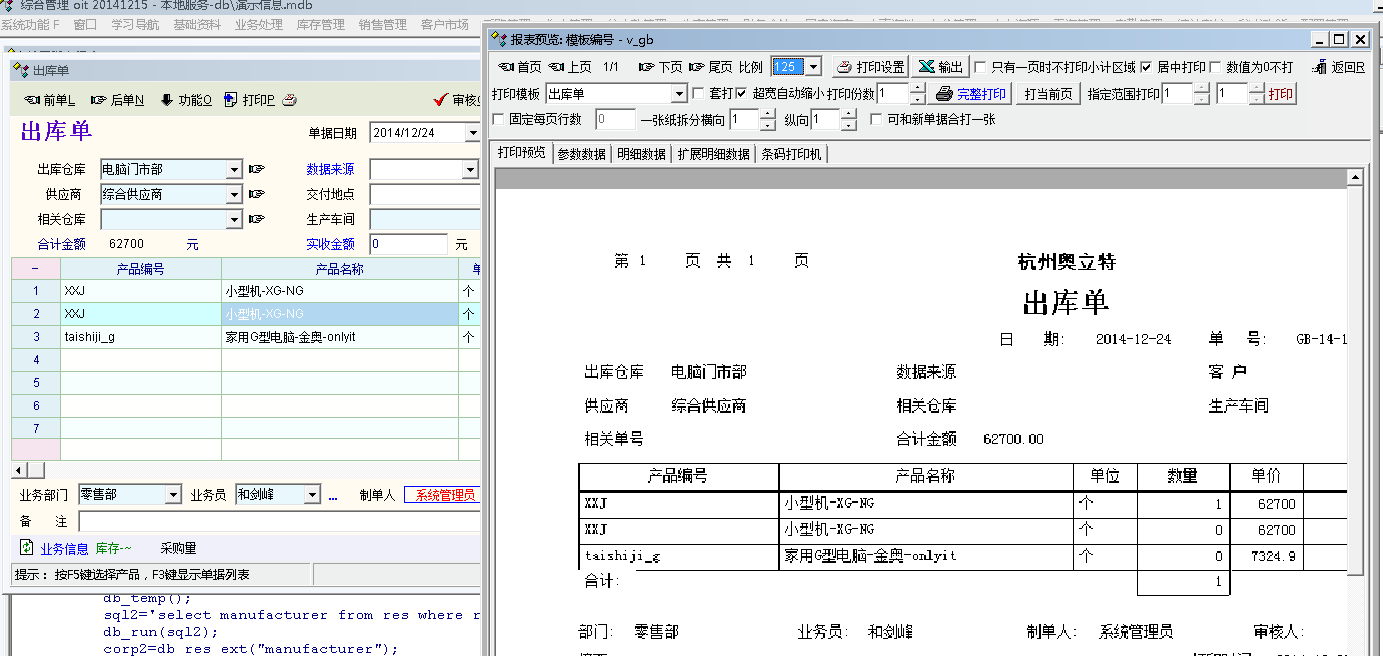Screen dimensions: 1383x656
Task: Open the 供应商 supplier dropdown
Action: point(234,194)
